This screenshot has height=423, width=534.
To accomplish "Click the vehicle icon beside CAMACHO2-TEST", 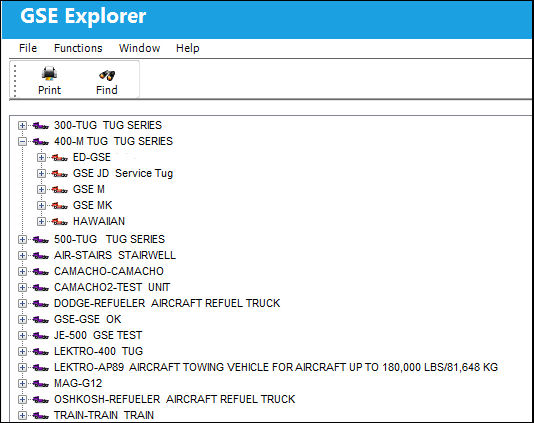I will click(x=41, y=288).
